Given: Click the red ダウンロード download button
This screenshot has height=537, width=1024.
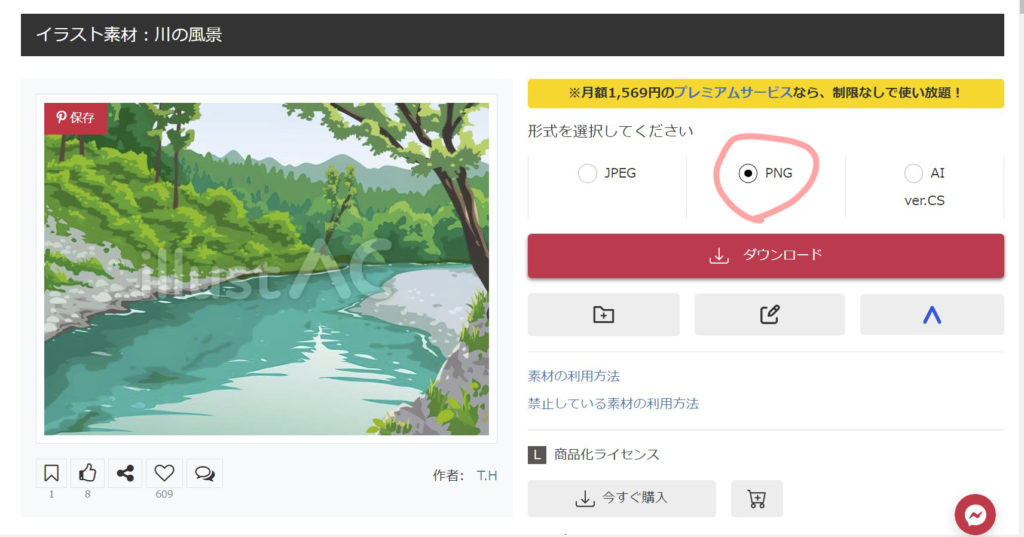Looking at the screenshot, I should [x=765, y=255].
